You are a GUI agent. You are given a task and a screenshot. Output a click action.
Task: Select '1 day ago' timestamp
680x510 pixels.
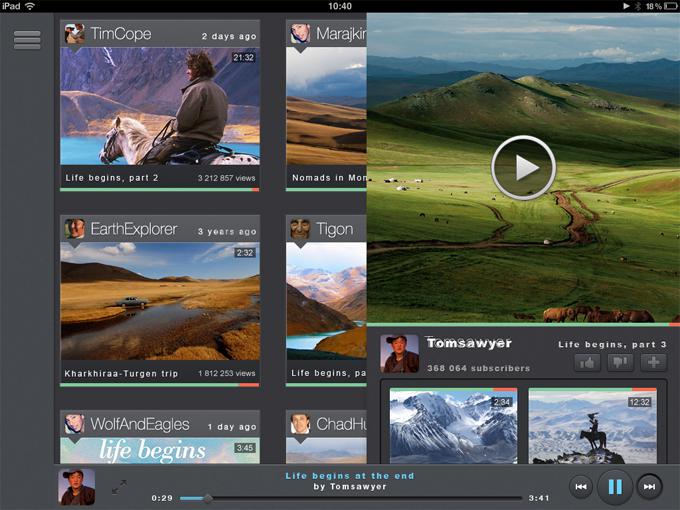click(x=232, y=427)
